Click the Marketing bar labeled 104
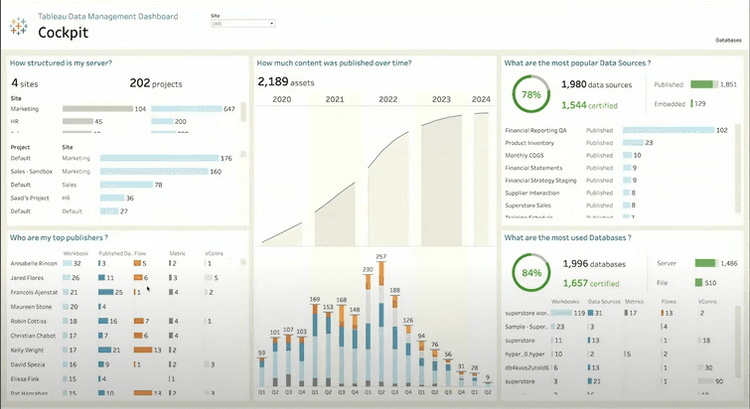 98,109
